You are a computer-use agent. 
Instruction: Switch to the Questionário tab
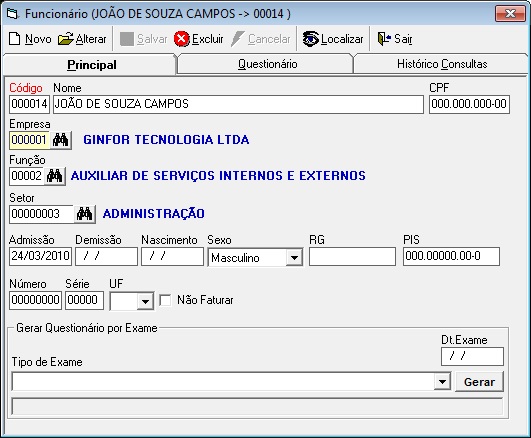[x=268, y=64]
